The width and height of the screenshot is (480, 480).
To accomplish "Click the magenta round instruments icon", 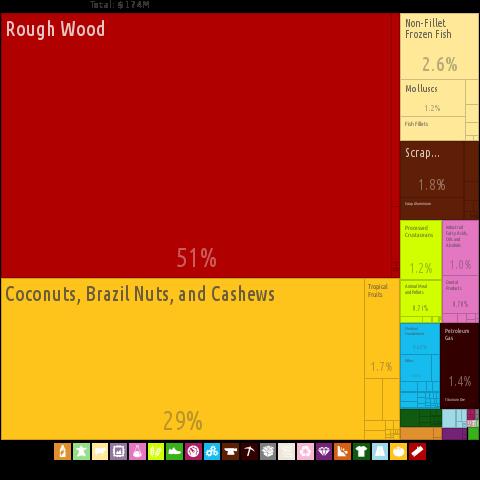I will pyautogui.click(x=193, y=452).
